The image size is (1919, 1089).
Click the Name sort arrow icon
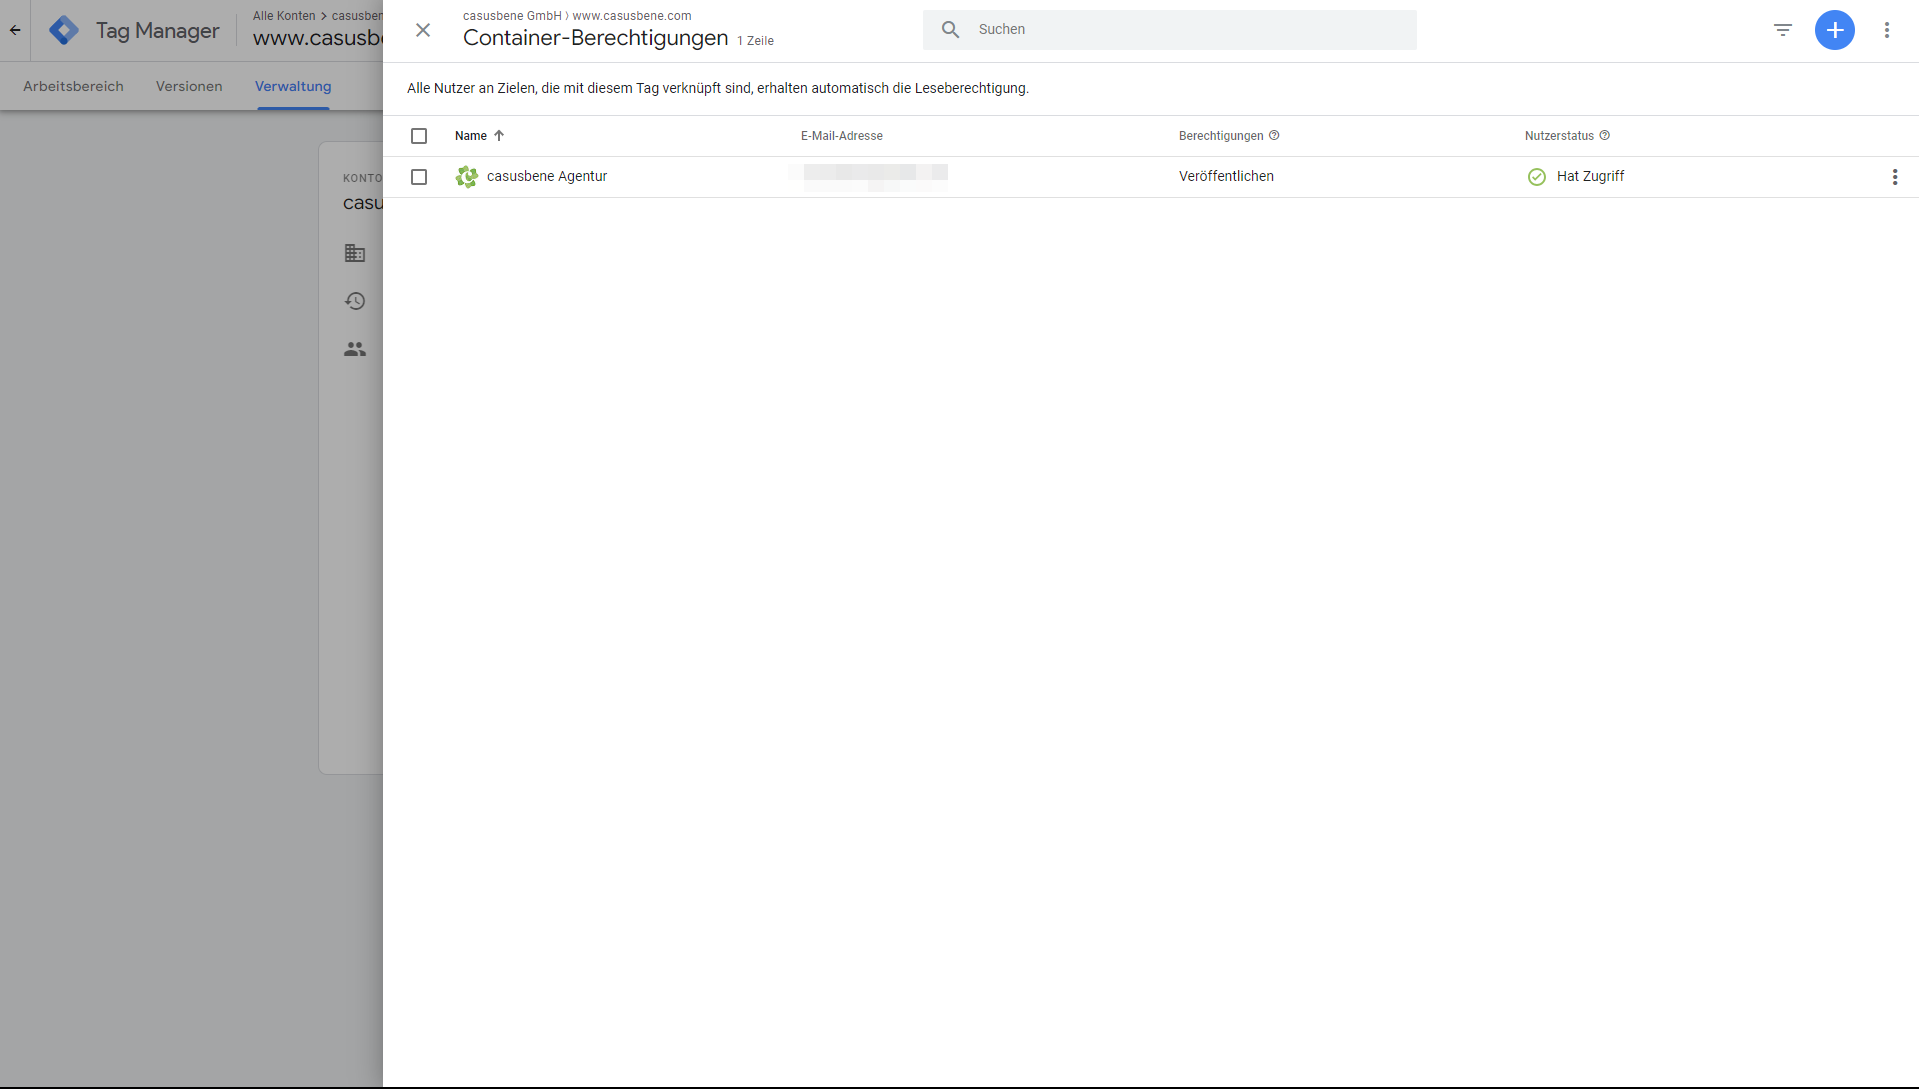click(499, 136)
